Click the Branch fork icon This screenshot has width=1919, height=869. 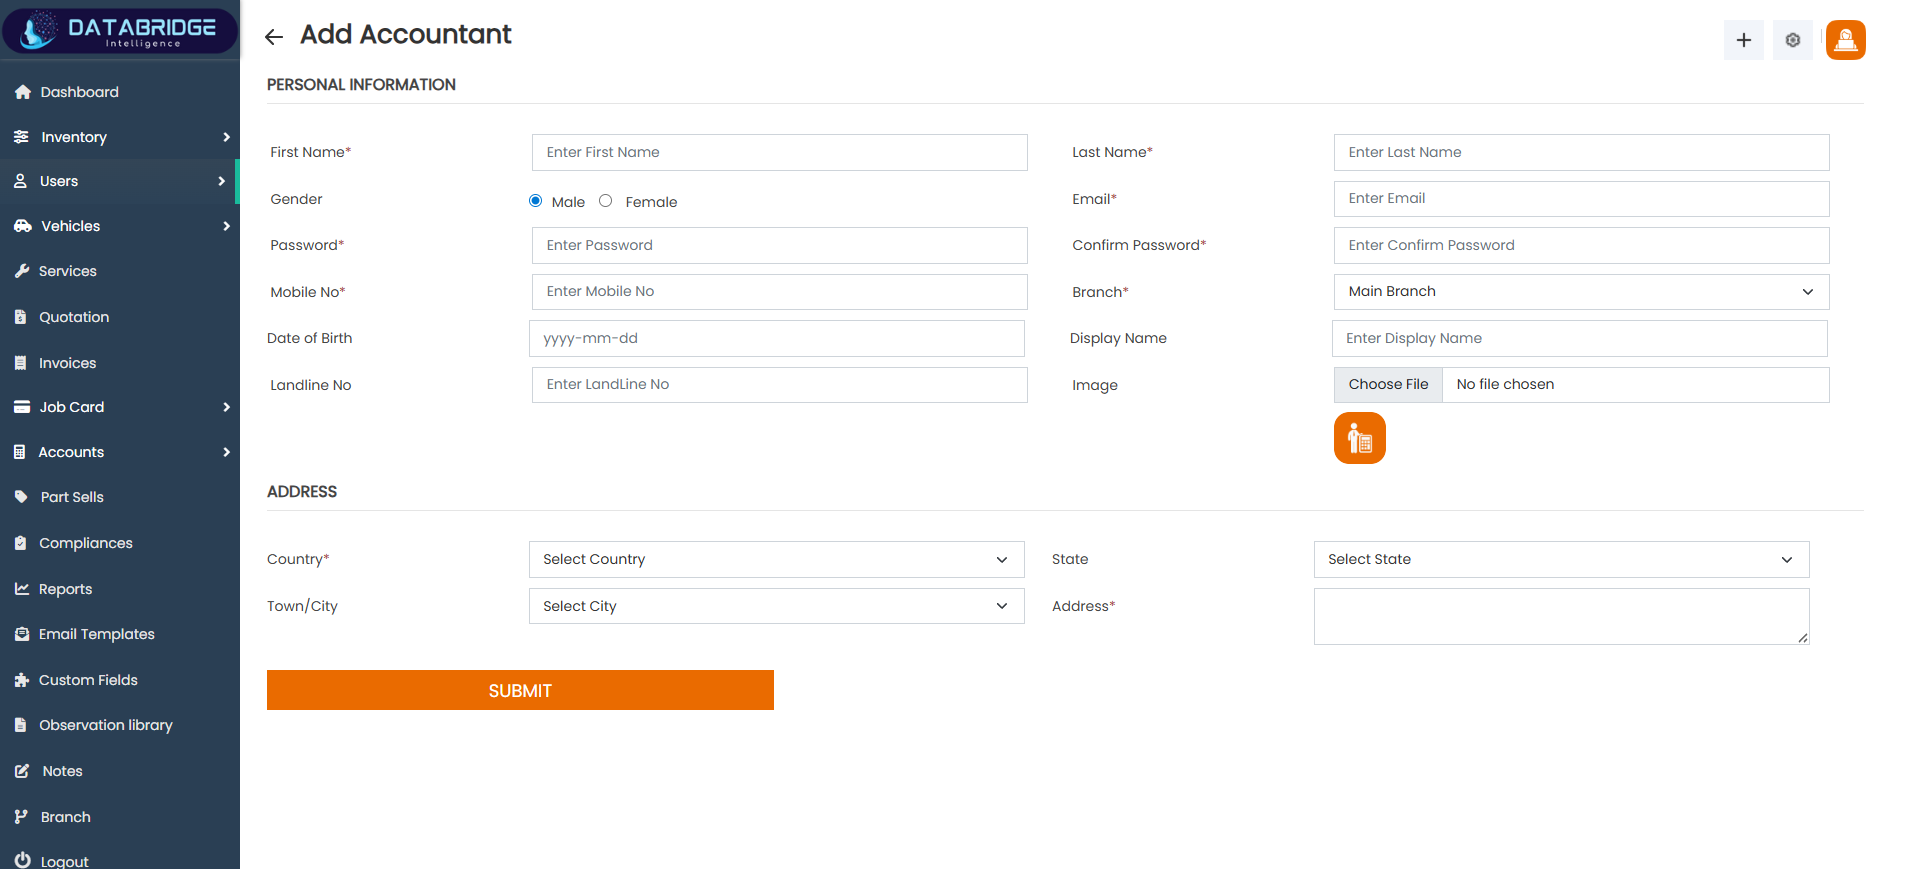[x=21, y=817]
